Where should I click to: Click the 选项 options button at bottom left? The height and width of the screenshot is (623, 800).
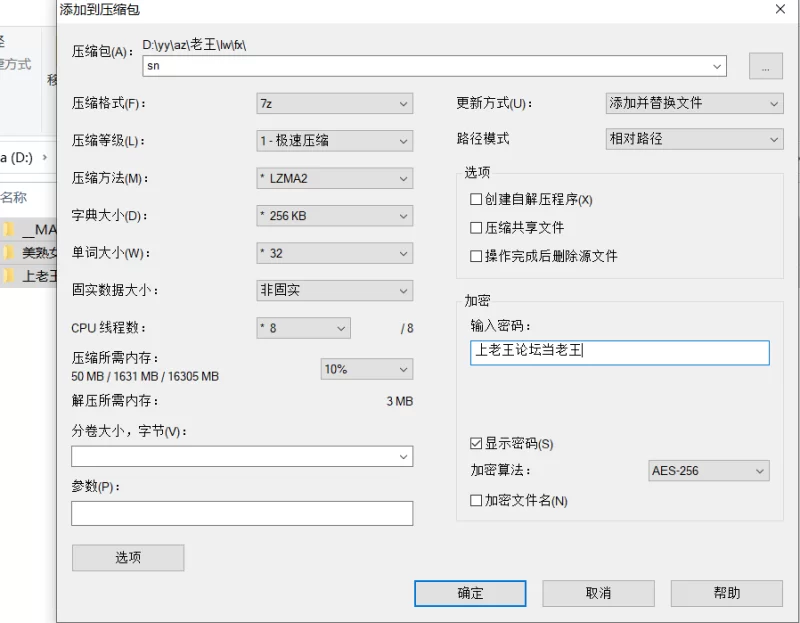pos(128,557)
